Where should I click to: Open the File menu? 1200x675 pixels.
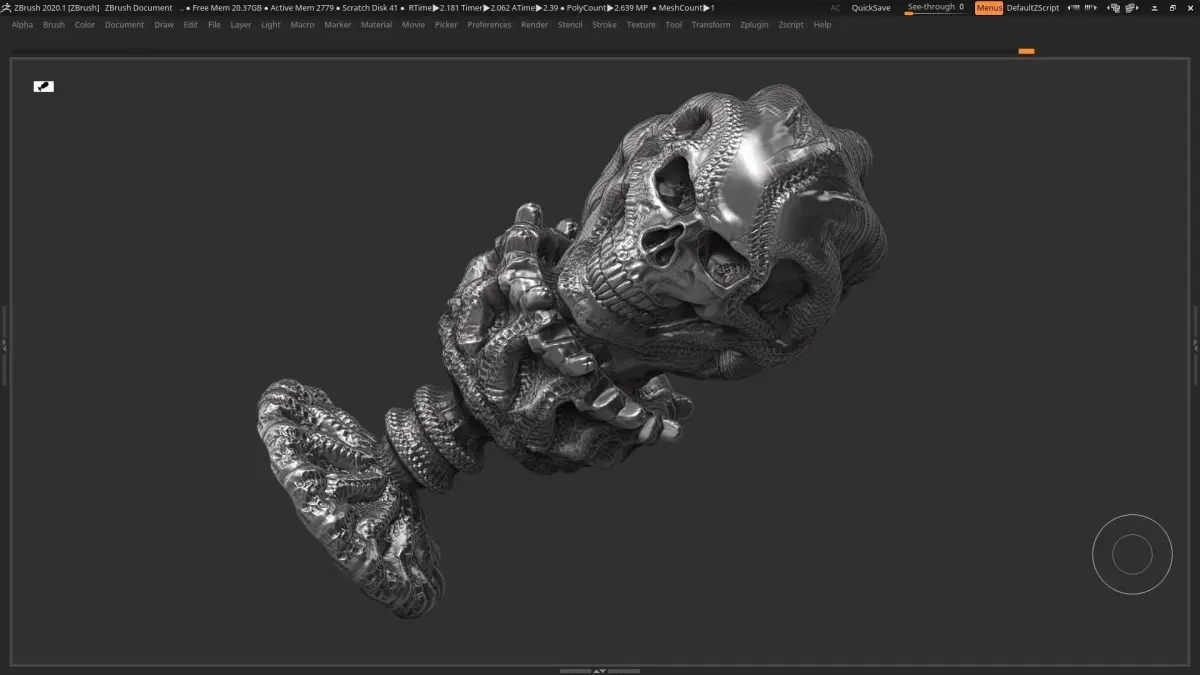(214, 25)
